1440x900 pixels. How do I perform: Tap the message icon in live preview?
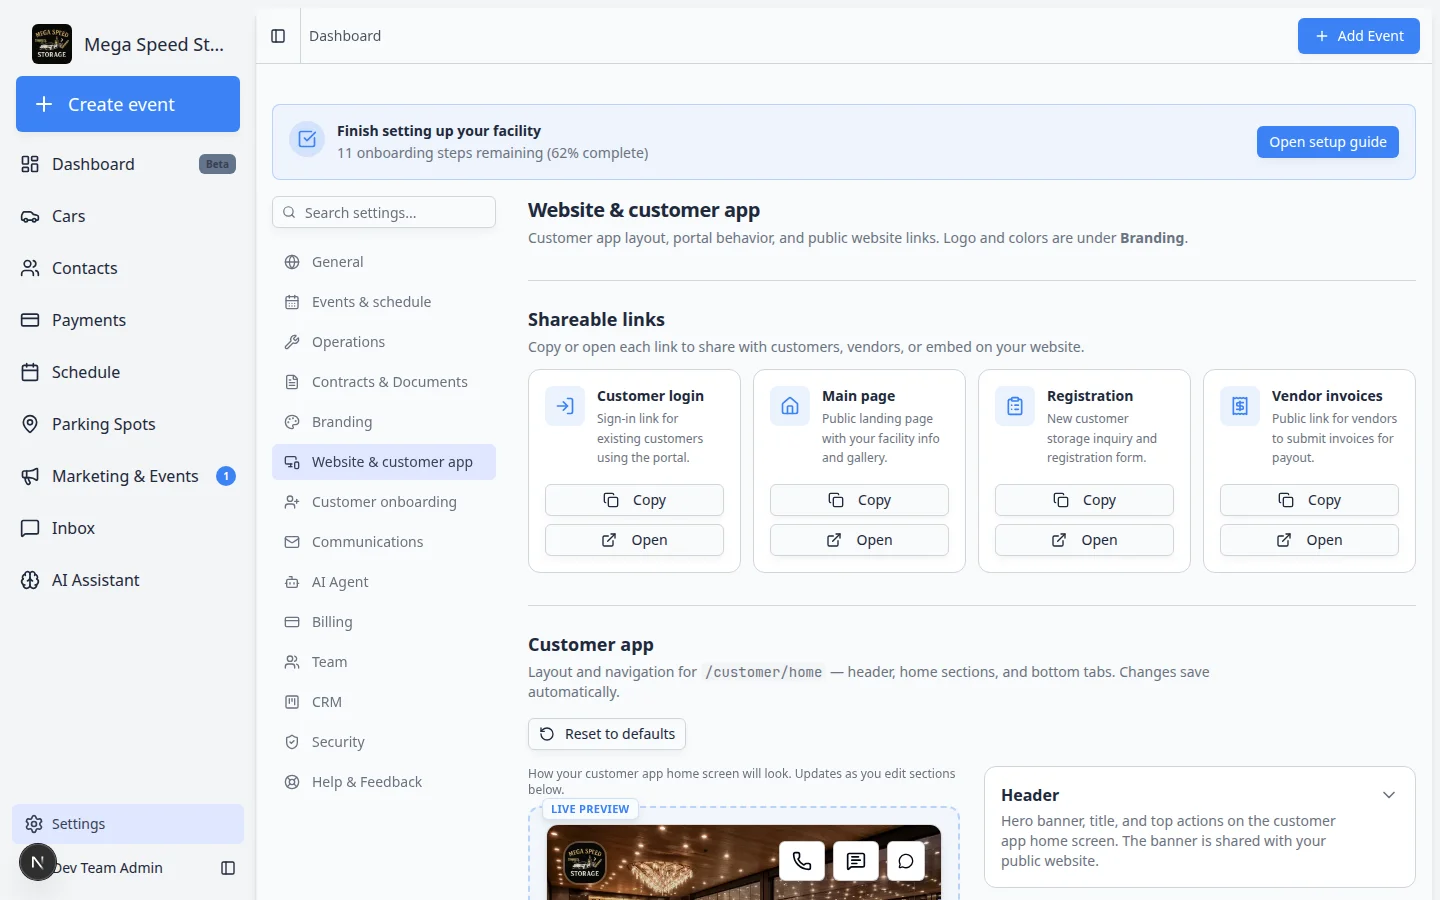coord(856,860)
